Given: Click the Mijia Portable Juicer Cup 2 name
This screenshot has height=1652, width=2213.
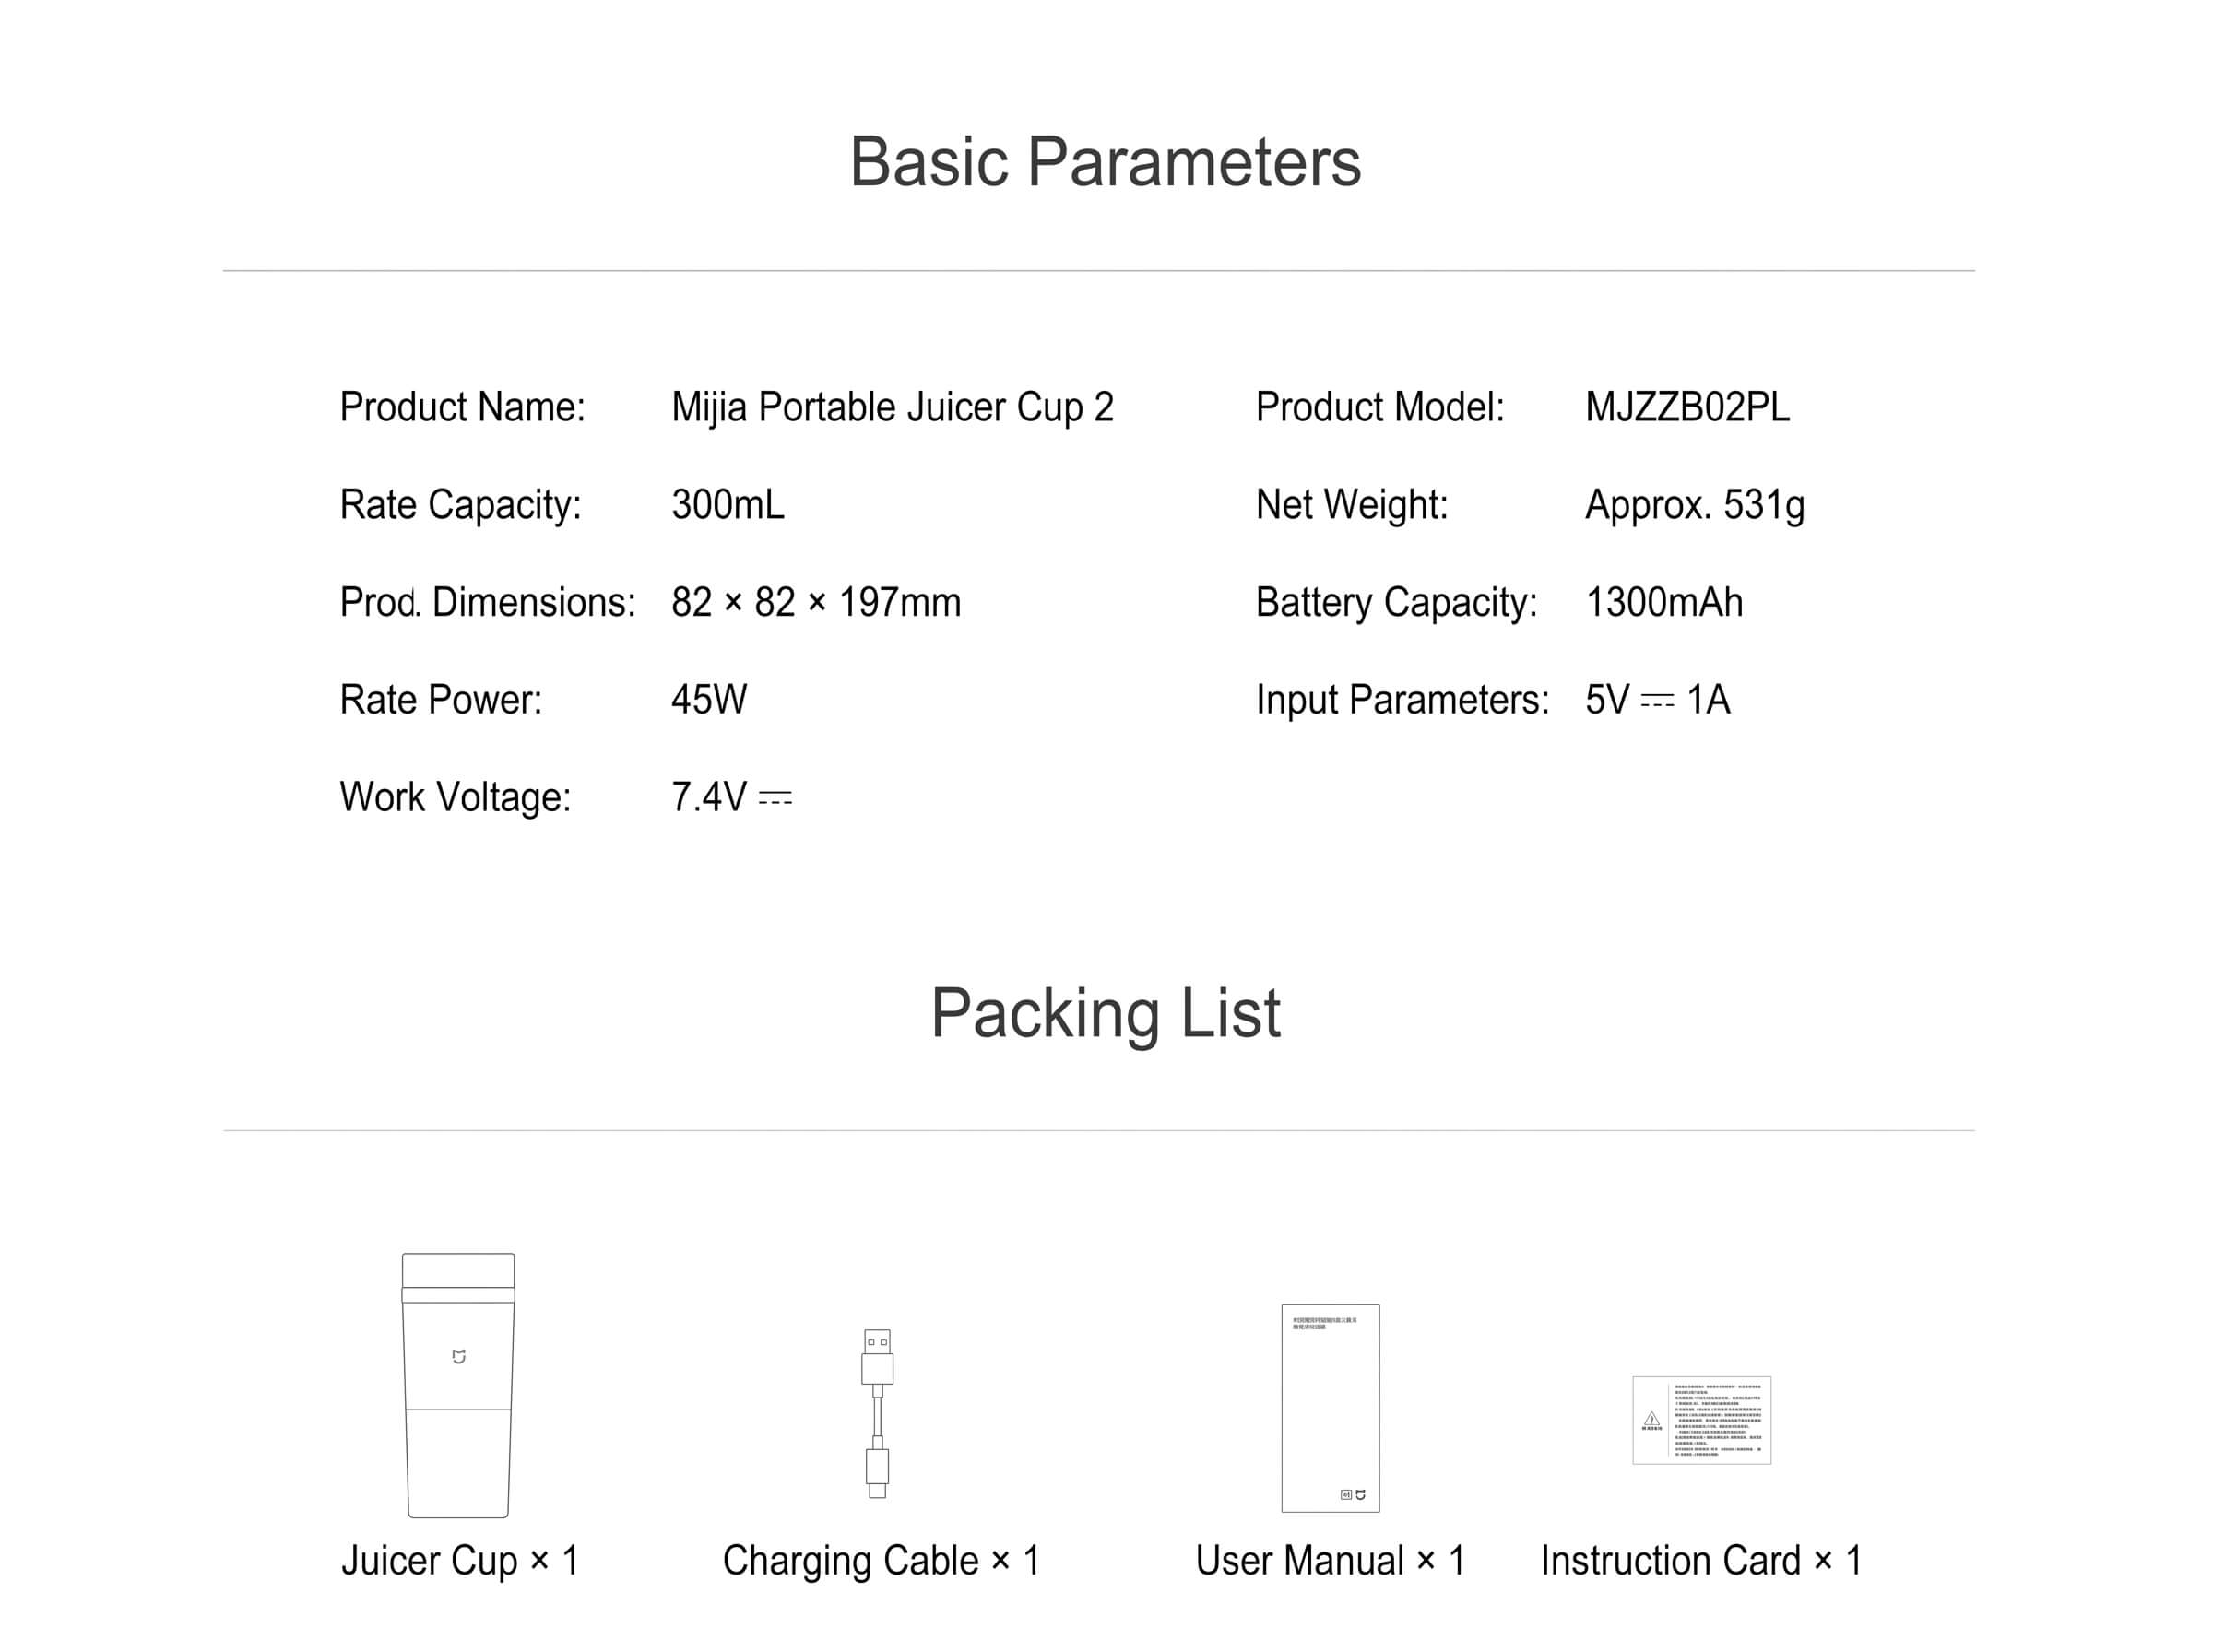Looking at the screenshot, I should click(892, 407).
